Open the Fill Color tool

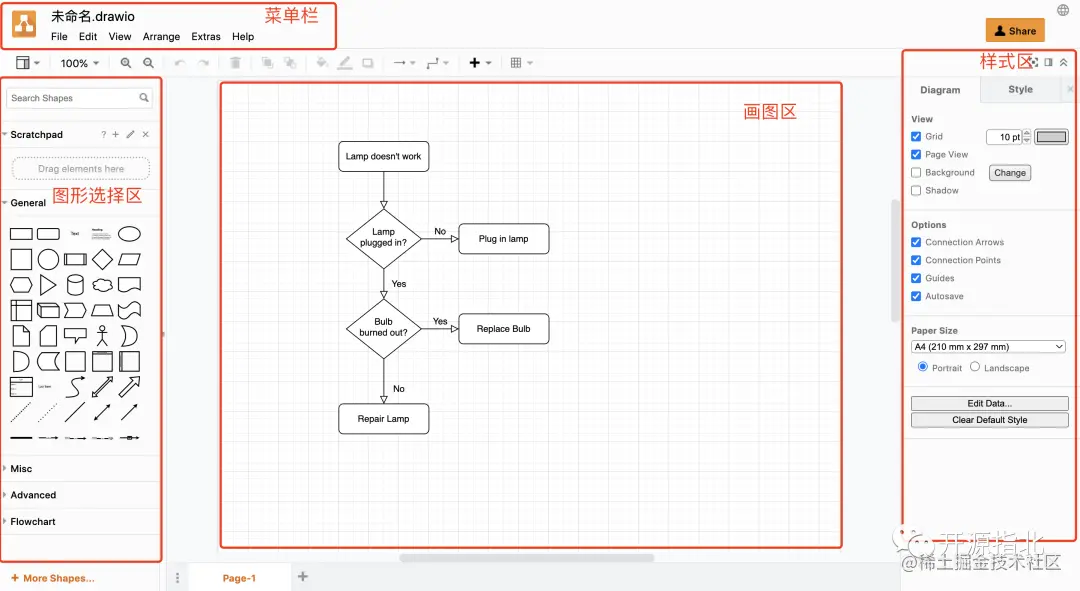[x=322, y=63]
